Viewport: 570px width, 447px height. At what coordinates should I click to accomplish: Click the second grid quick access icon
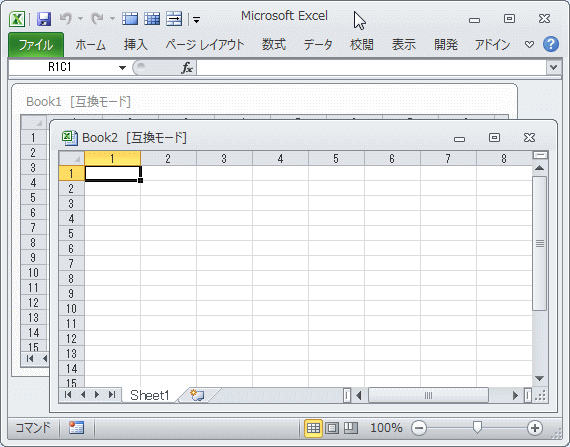click(152, 19)
